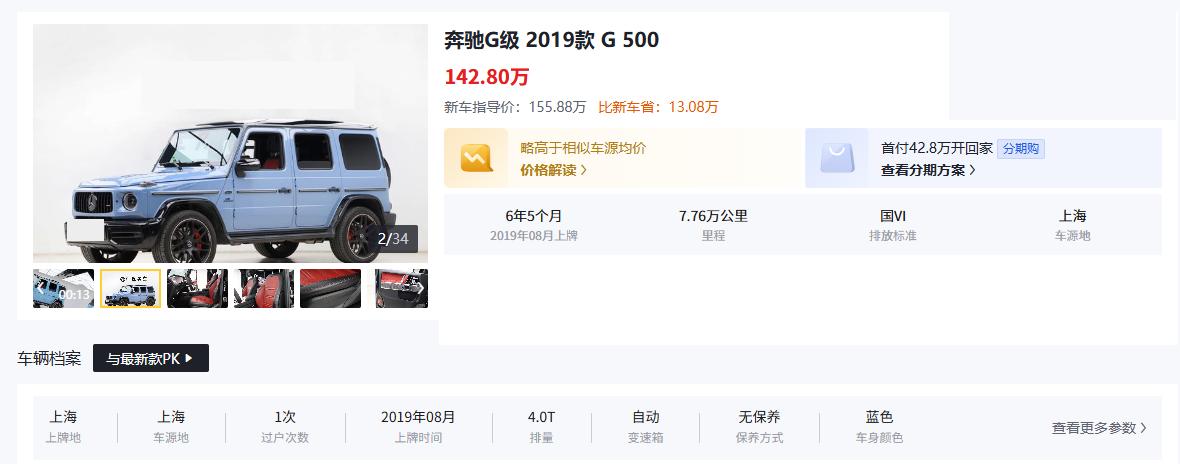1180x464 pixels.
Task: Click the 与最新款PK compare button
Action: [151, 359]
